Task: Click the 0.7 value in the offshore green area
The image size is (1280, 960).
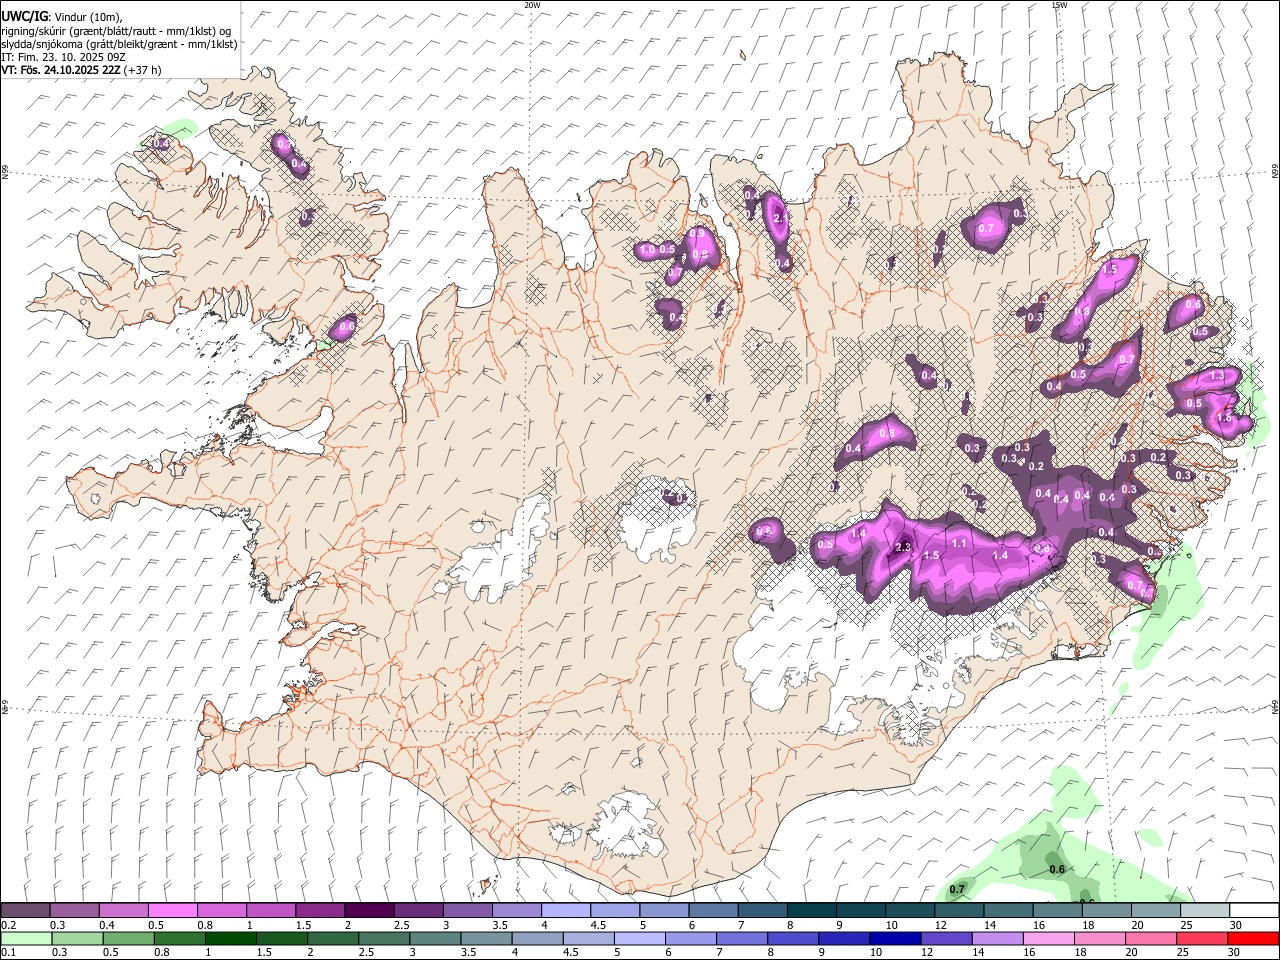Action: pos(957,889)
